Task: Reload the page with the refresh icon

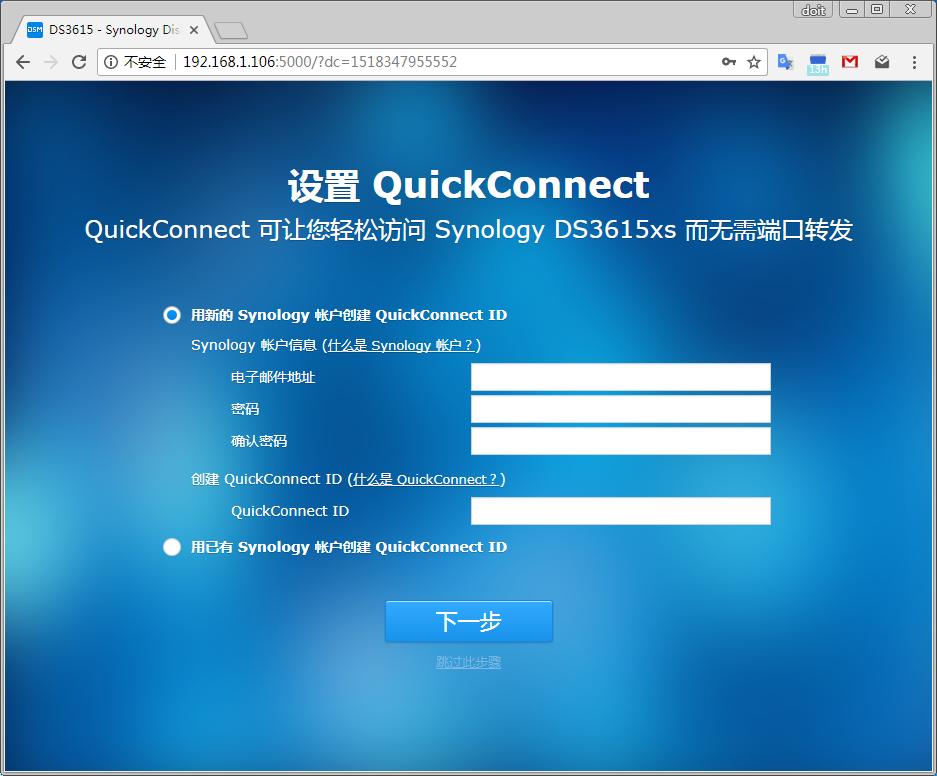Action: [x=79, y=62]
